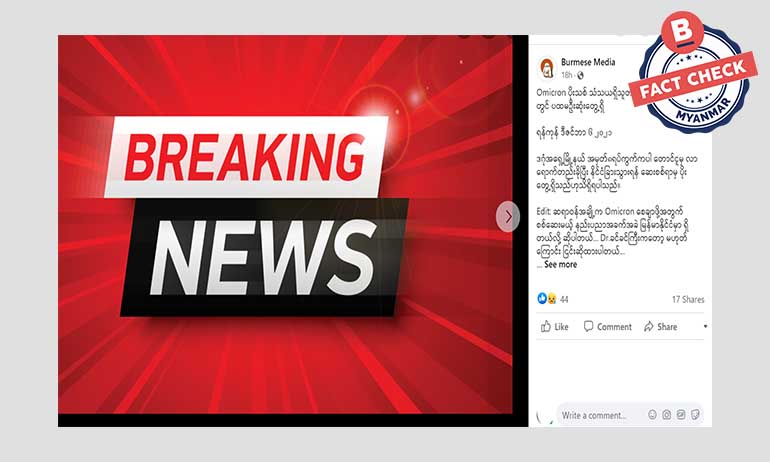Click the Breaking News image

pos(285,224)
